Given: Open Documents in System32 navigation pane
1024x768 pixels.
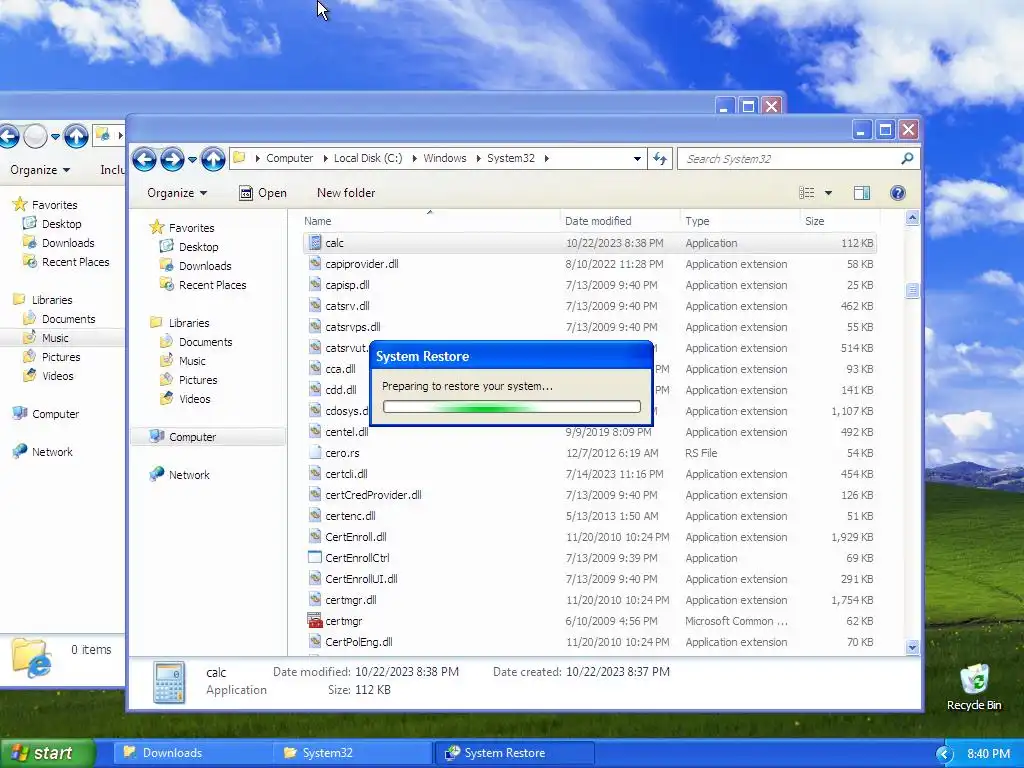Looking at the screenshot, I should coord(206,342).
